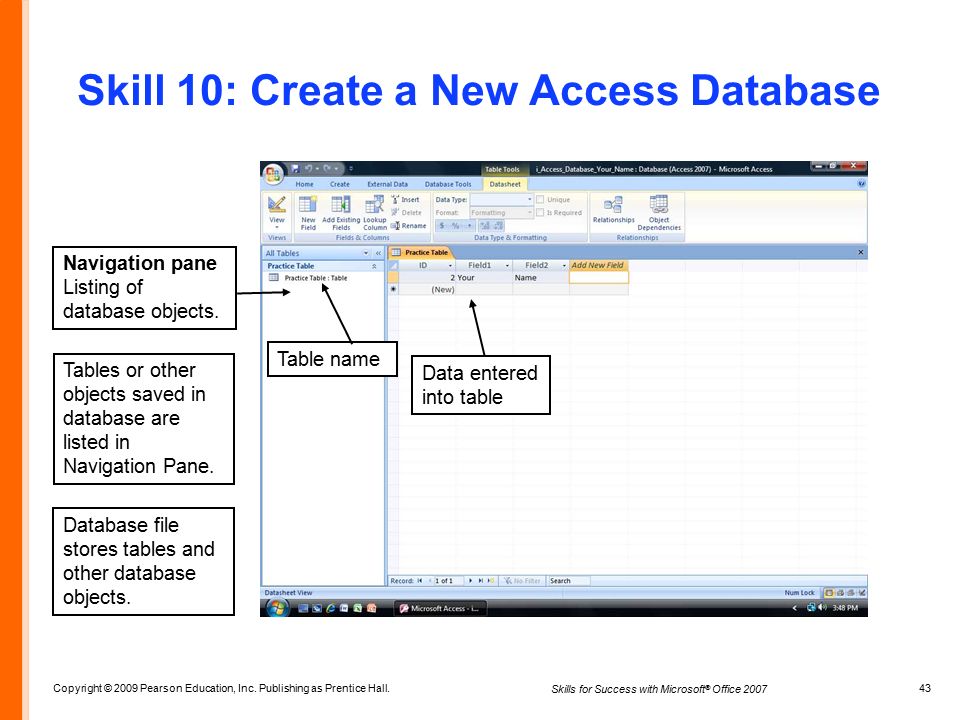Image resolution: width=960 pixels, height=720 pixels.
Task: Undo with the Quick Access toolbar arrow
Action: coord(309,168)
